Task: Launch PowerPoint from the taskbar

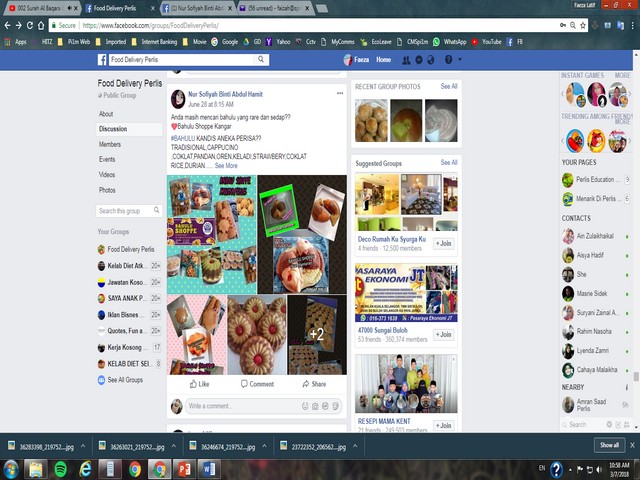Action: pos(184,468)
